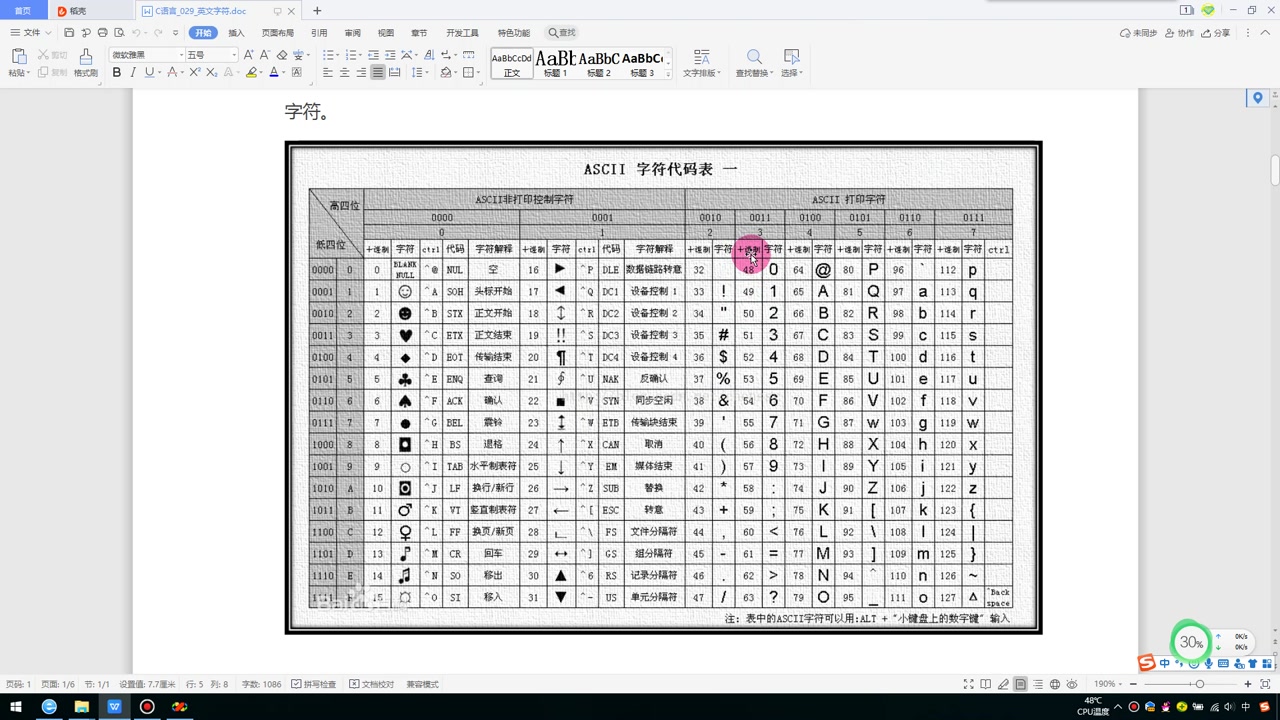Expand the bullet list dropdown
1280x720 pixels.
point(337,55)
